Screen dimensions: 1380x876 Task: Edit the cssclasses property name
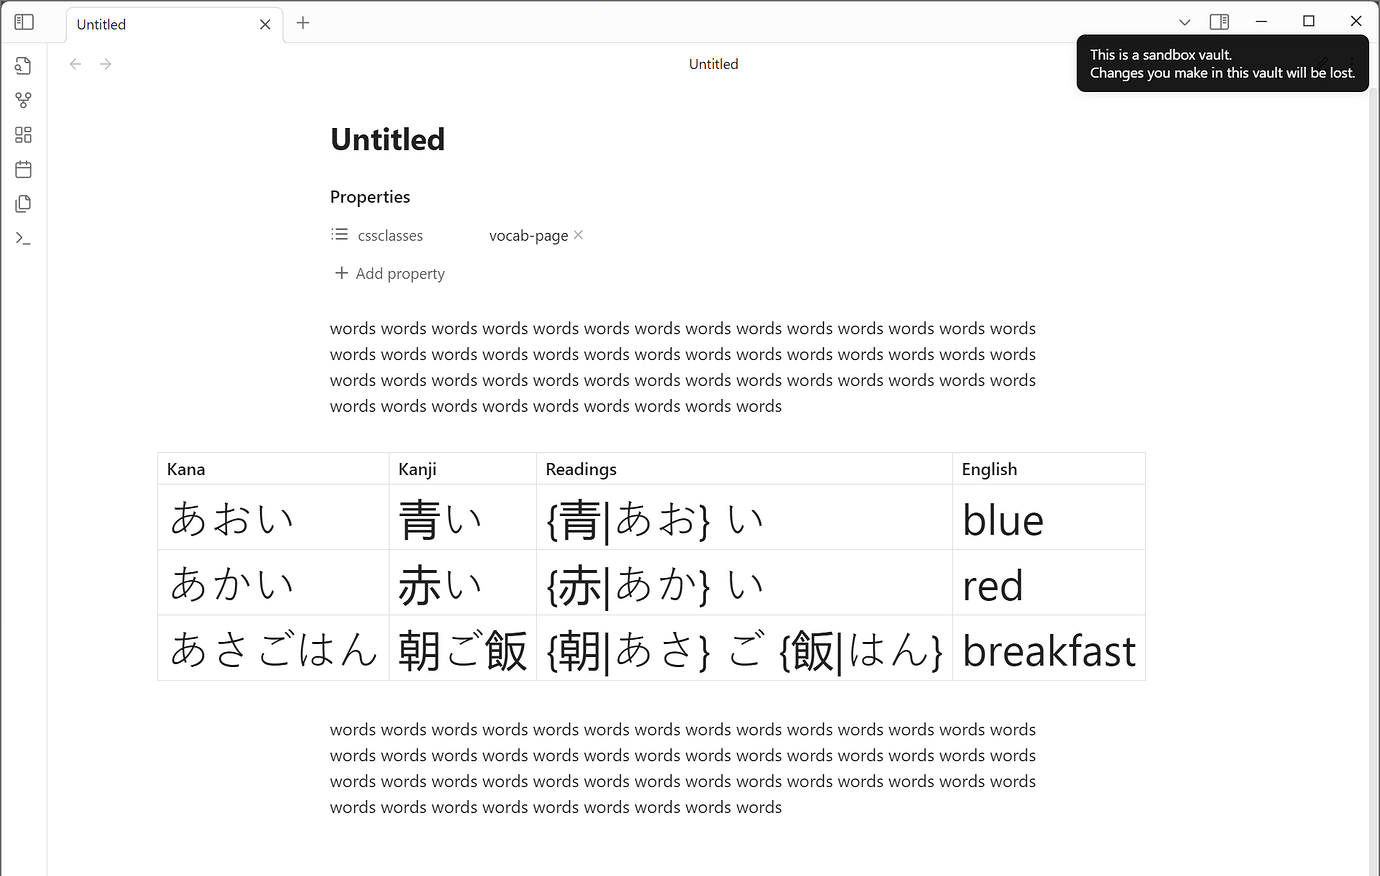[390, 236]
